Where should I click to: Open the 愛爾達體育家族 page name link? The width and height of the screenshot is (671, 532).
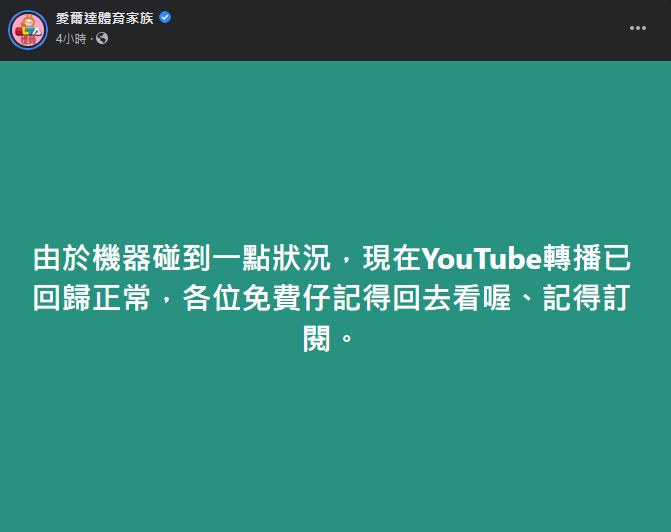105,17
